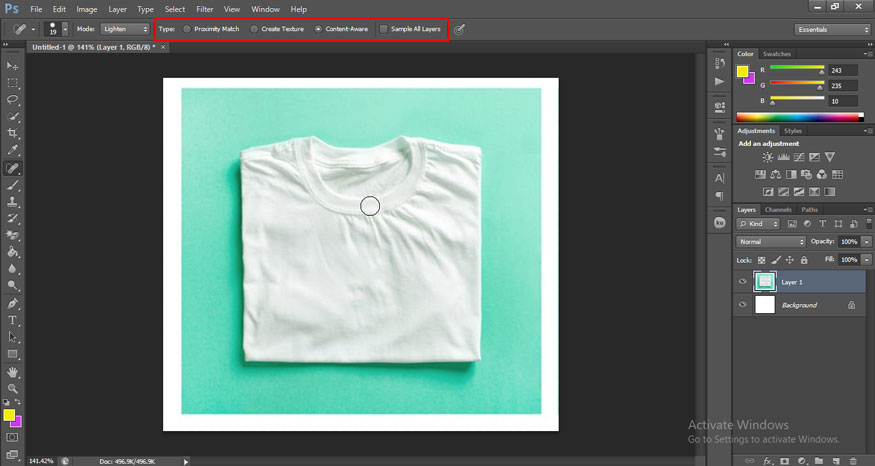Switch to the Swatches tab

tap(777, 54)
